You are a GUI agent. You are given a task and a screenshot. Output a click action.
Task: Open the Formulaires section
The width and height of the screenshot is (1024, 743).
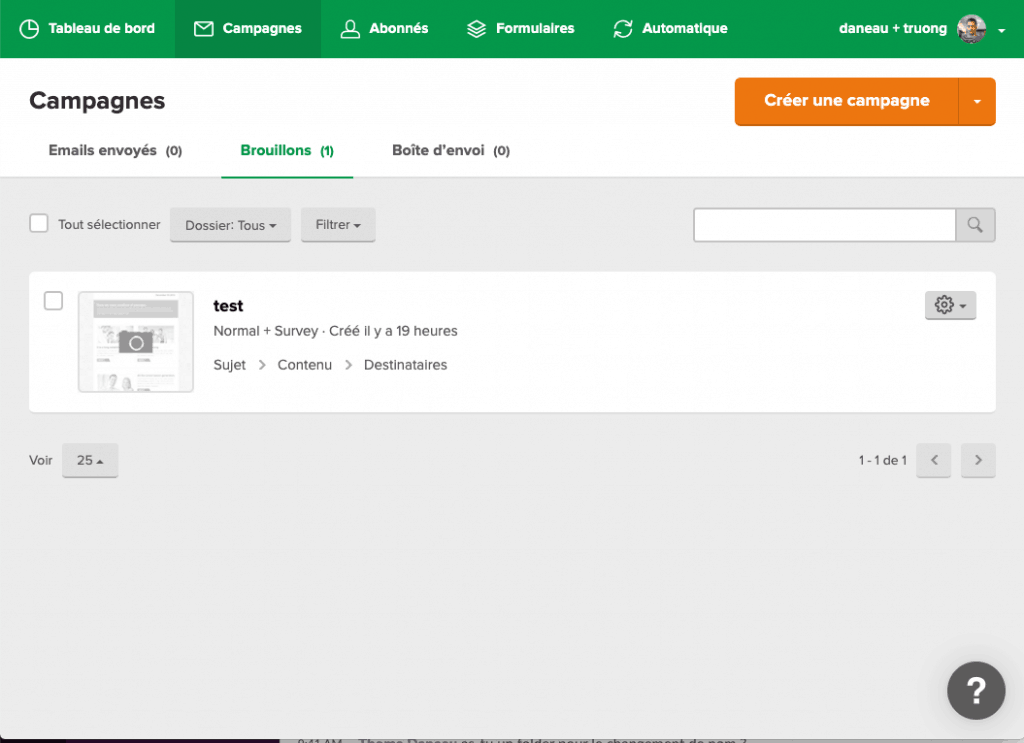pyautogui.click(x=521, y=28)
